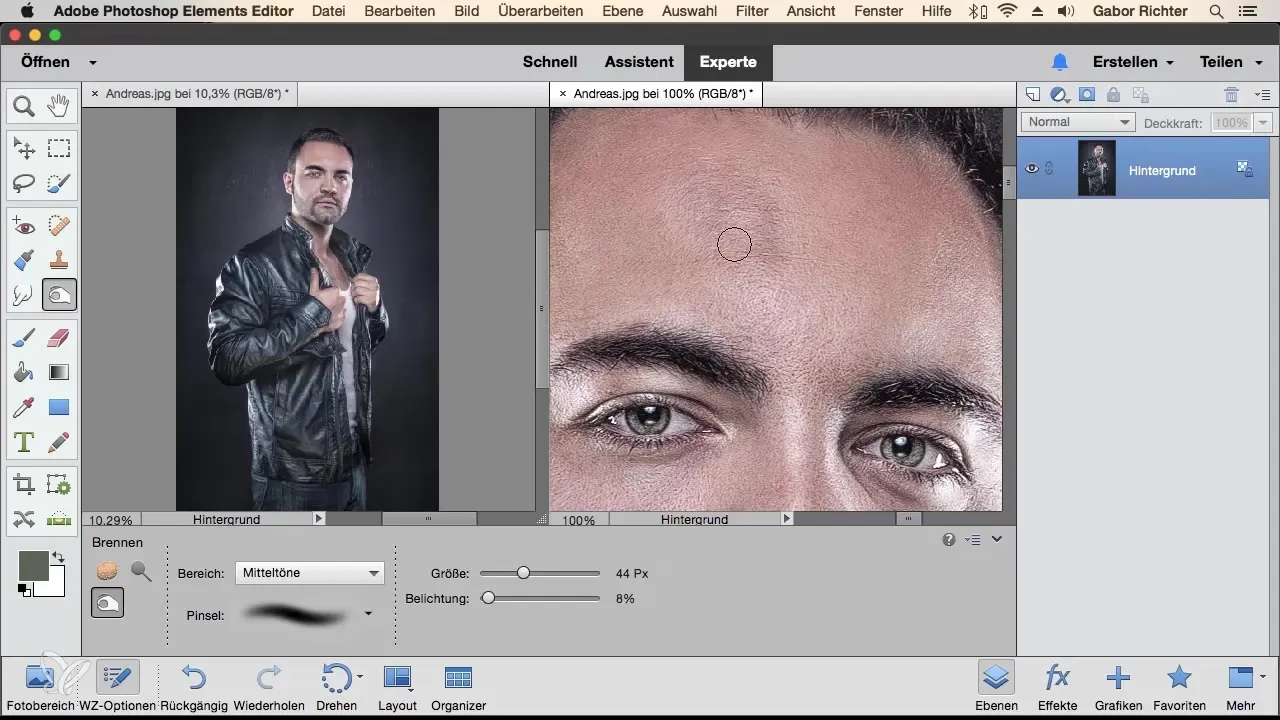Select the Content-Aware Move tool
1280x720 pixels.
click(24, 519)
